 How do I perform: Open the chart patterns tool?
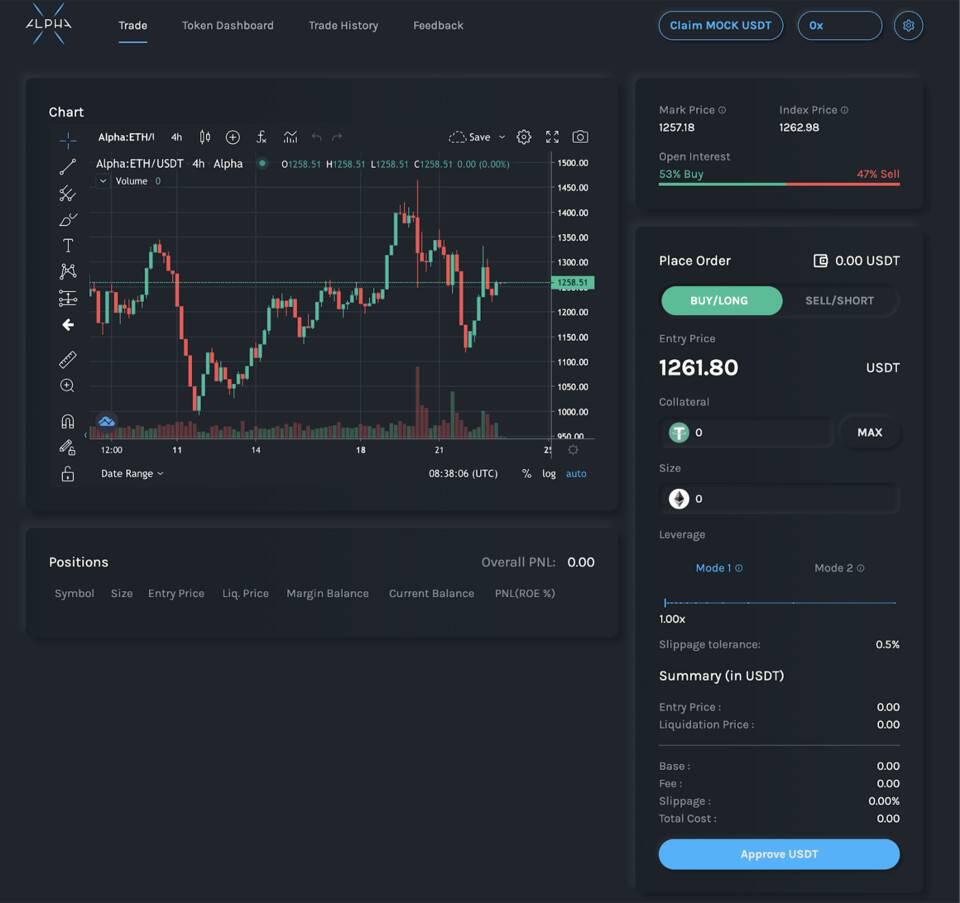point(68,271)
